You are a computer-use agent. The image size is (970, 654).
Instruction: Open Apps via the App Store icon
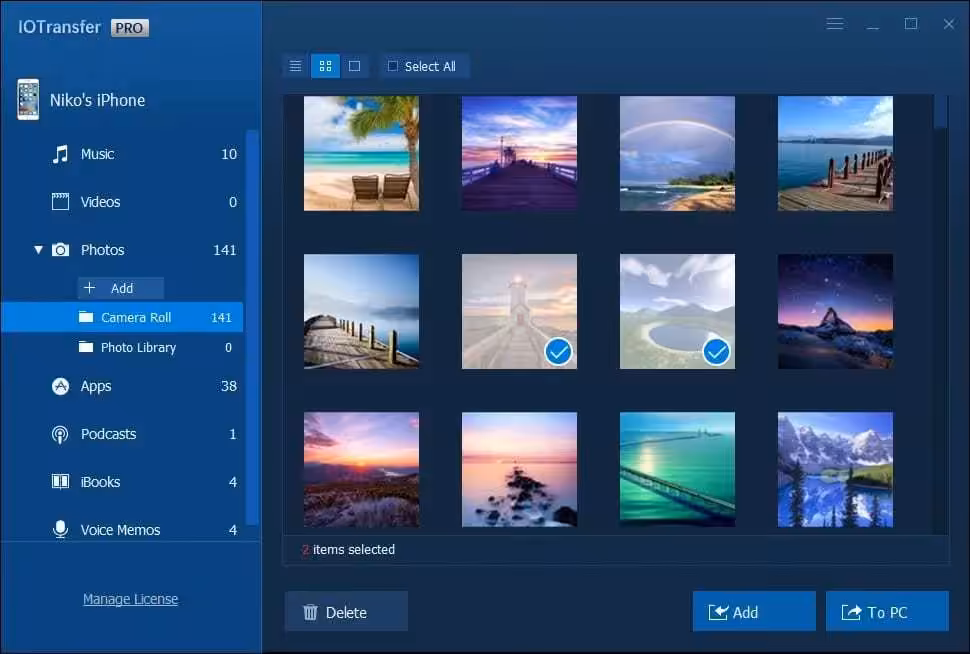tap(61, 386)
